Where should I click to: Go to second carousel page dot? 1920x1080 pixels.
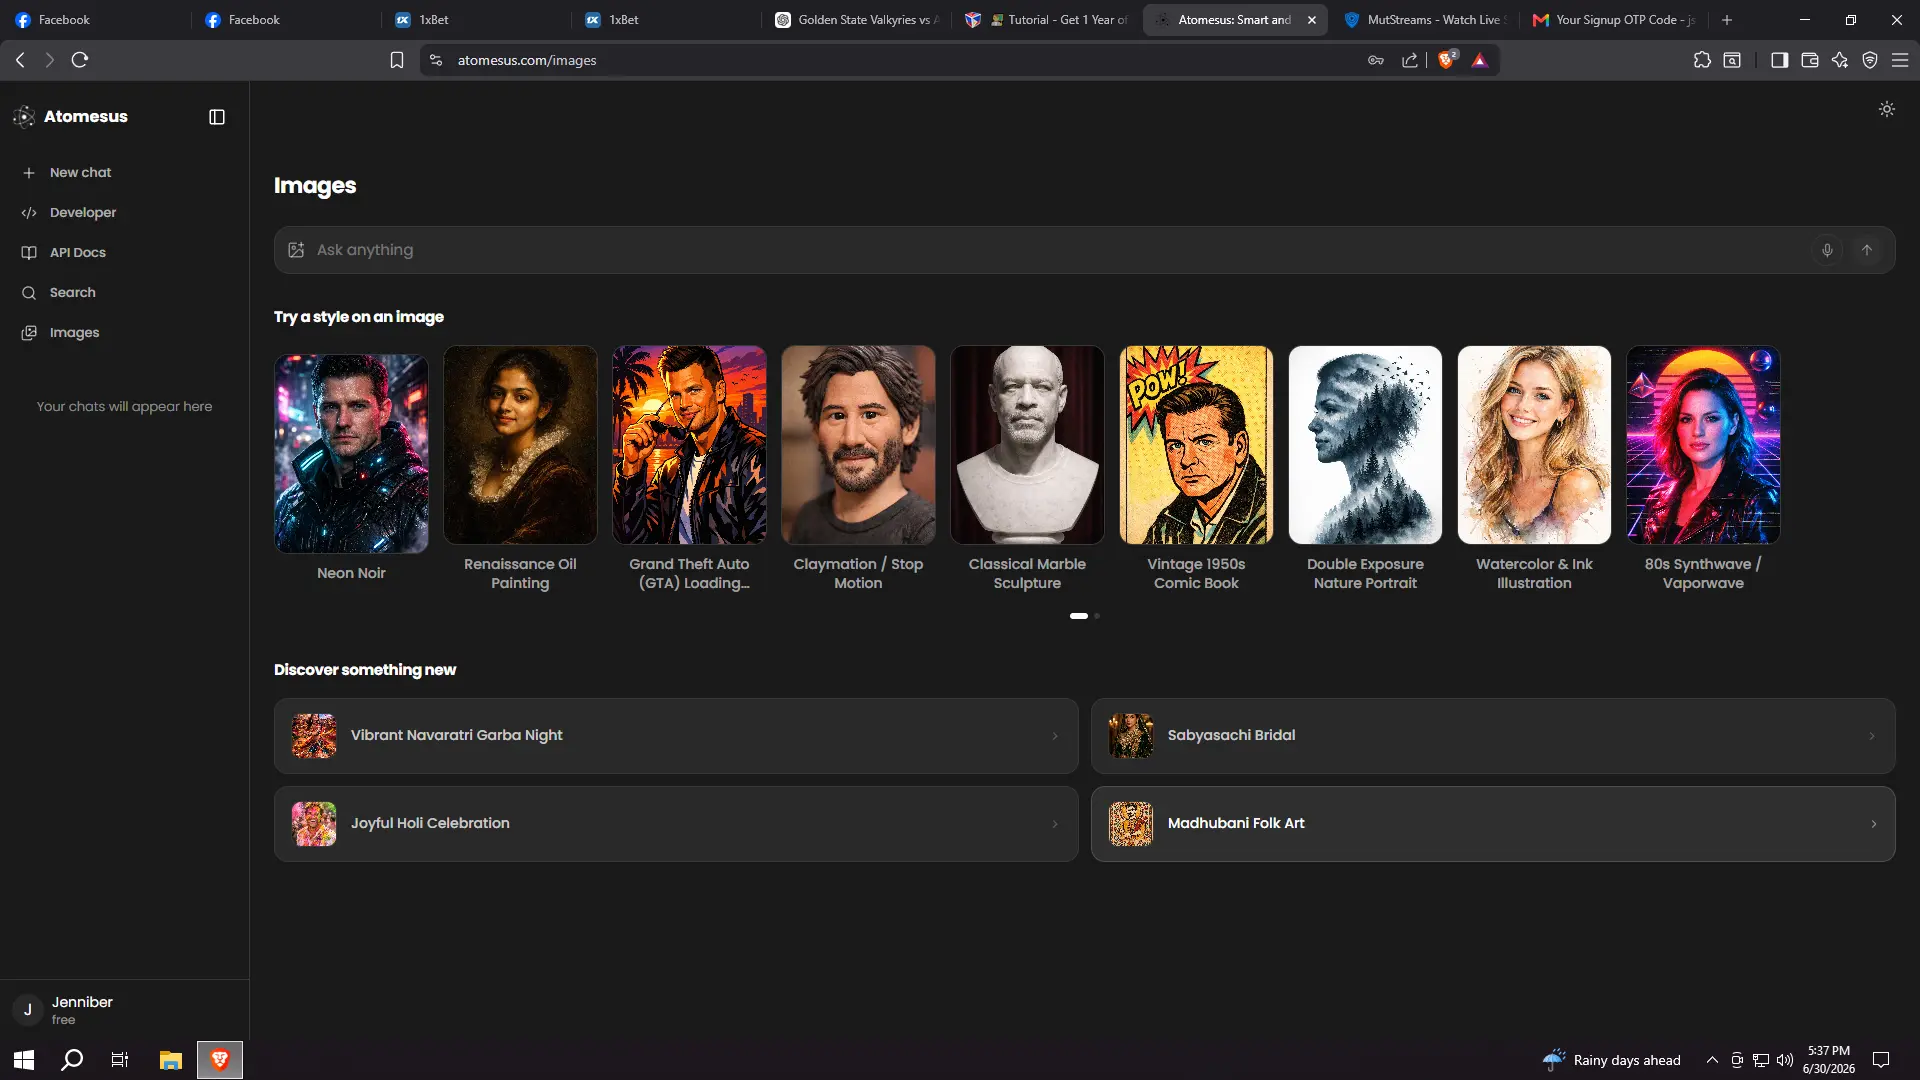[1097, 616]
